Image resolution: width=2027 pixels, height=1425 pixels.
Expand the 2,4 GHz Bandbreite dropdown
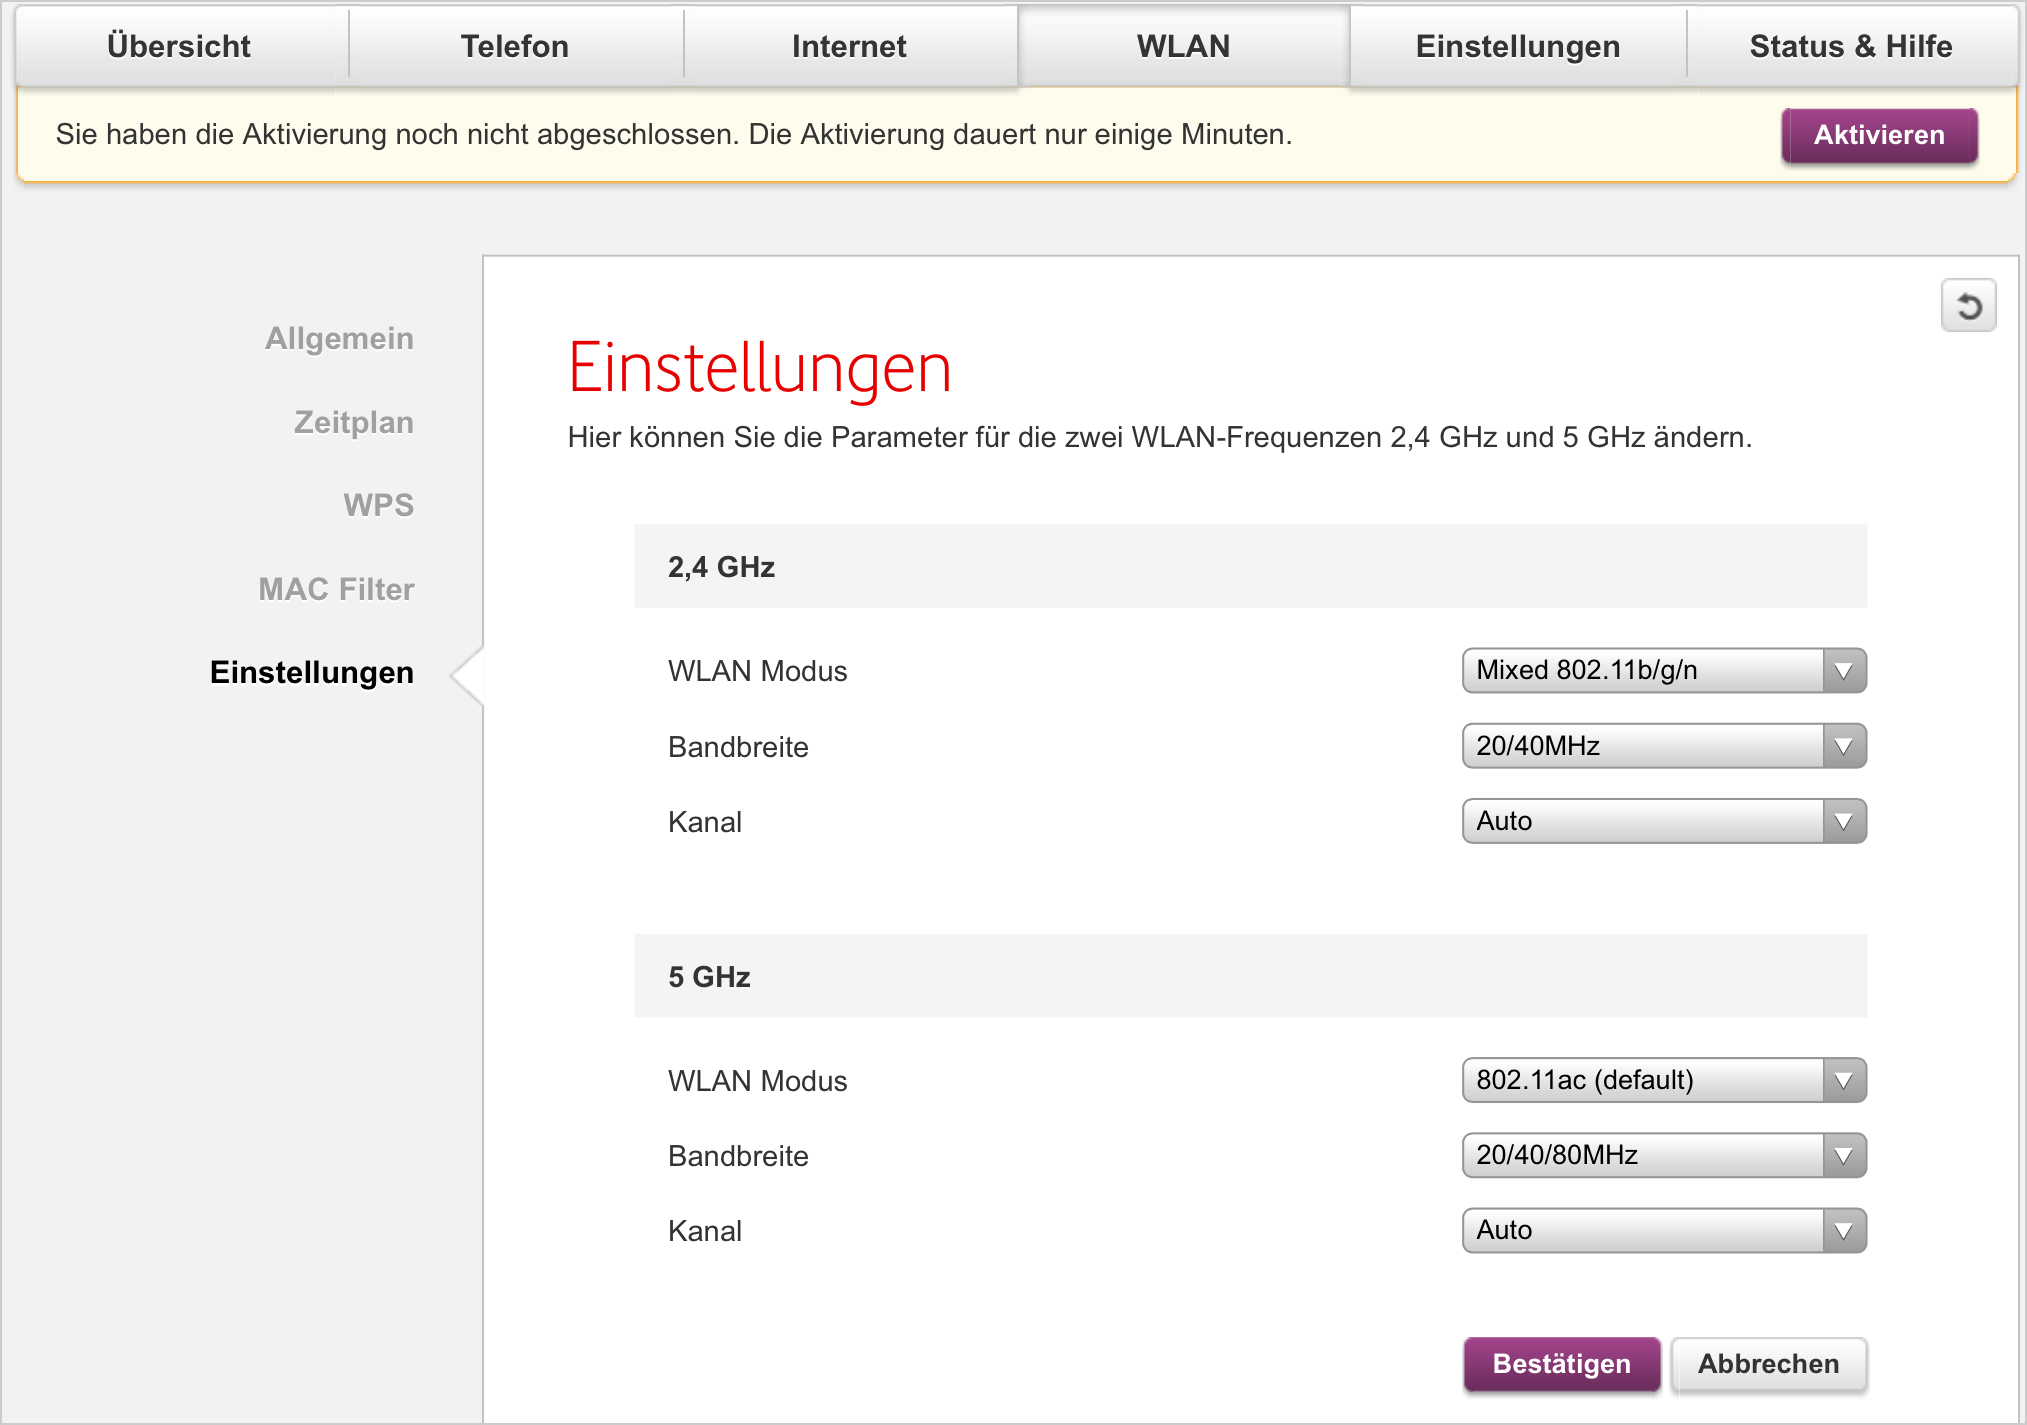[x=1663, y=746]
